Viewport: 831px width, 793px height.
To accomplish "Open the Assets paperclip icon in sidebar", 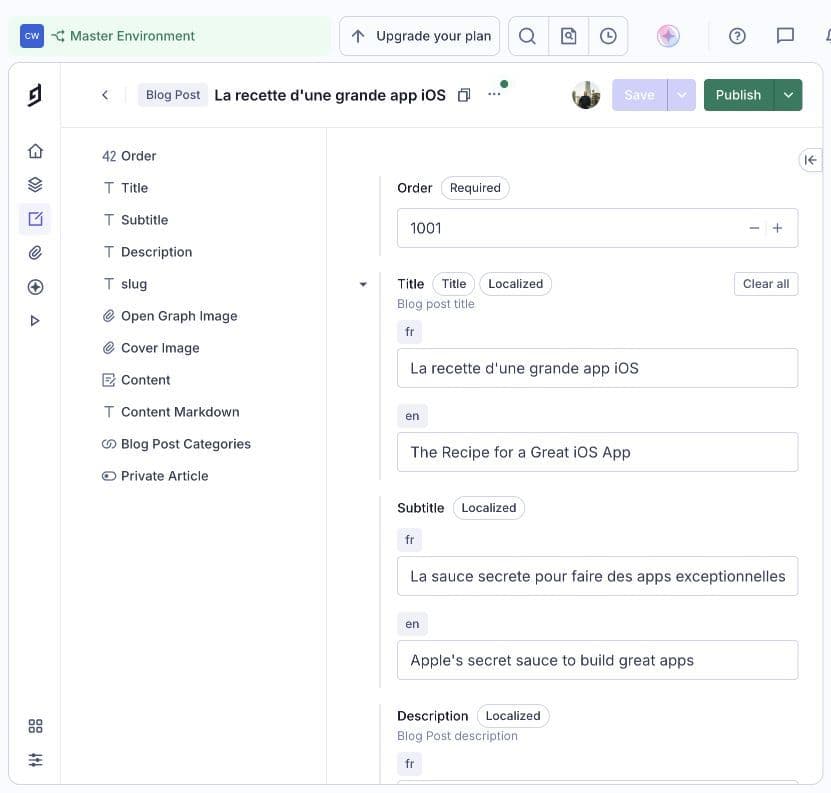I will [35, 253].
